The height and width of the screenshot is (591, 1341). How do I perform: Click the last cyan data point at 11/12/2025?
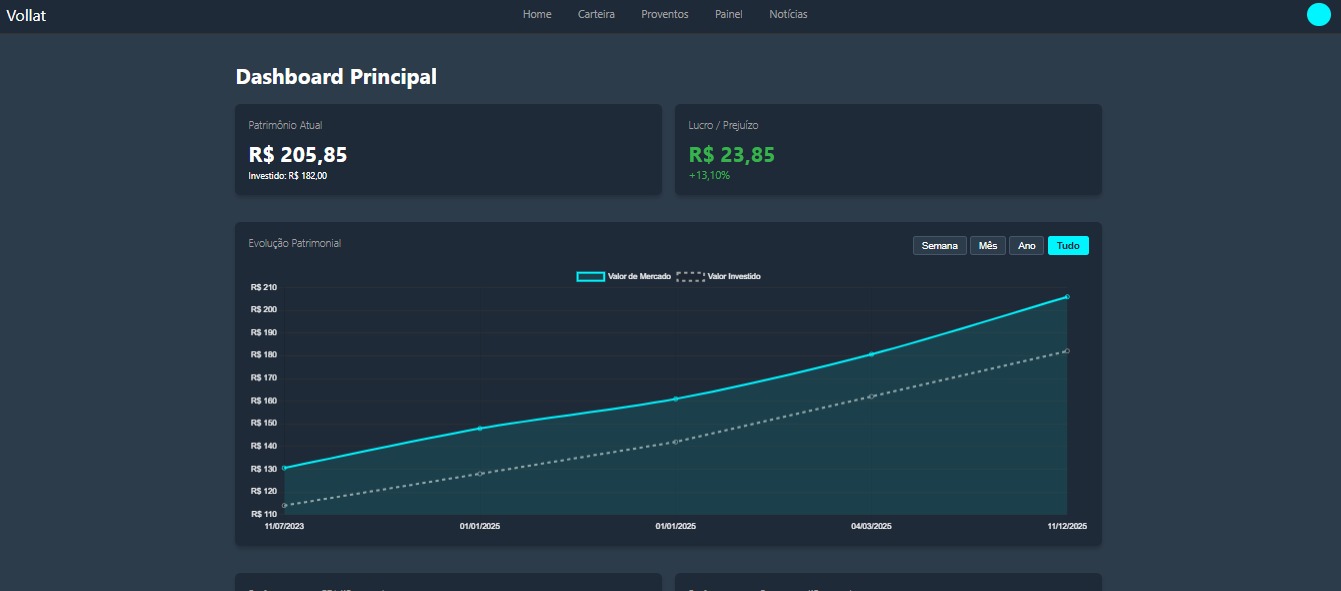coord(1067,297)
